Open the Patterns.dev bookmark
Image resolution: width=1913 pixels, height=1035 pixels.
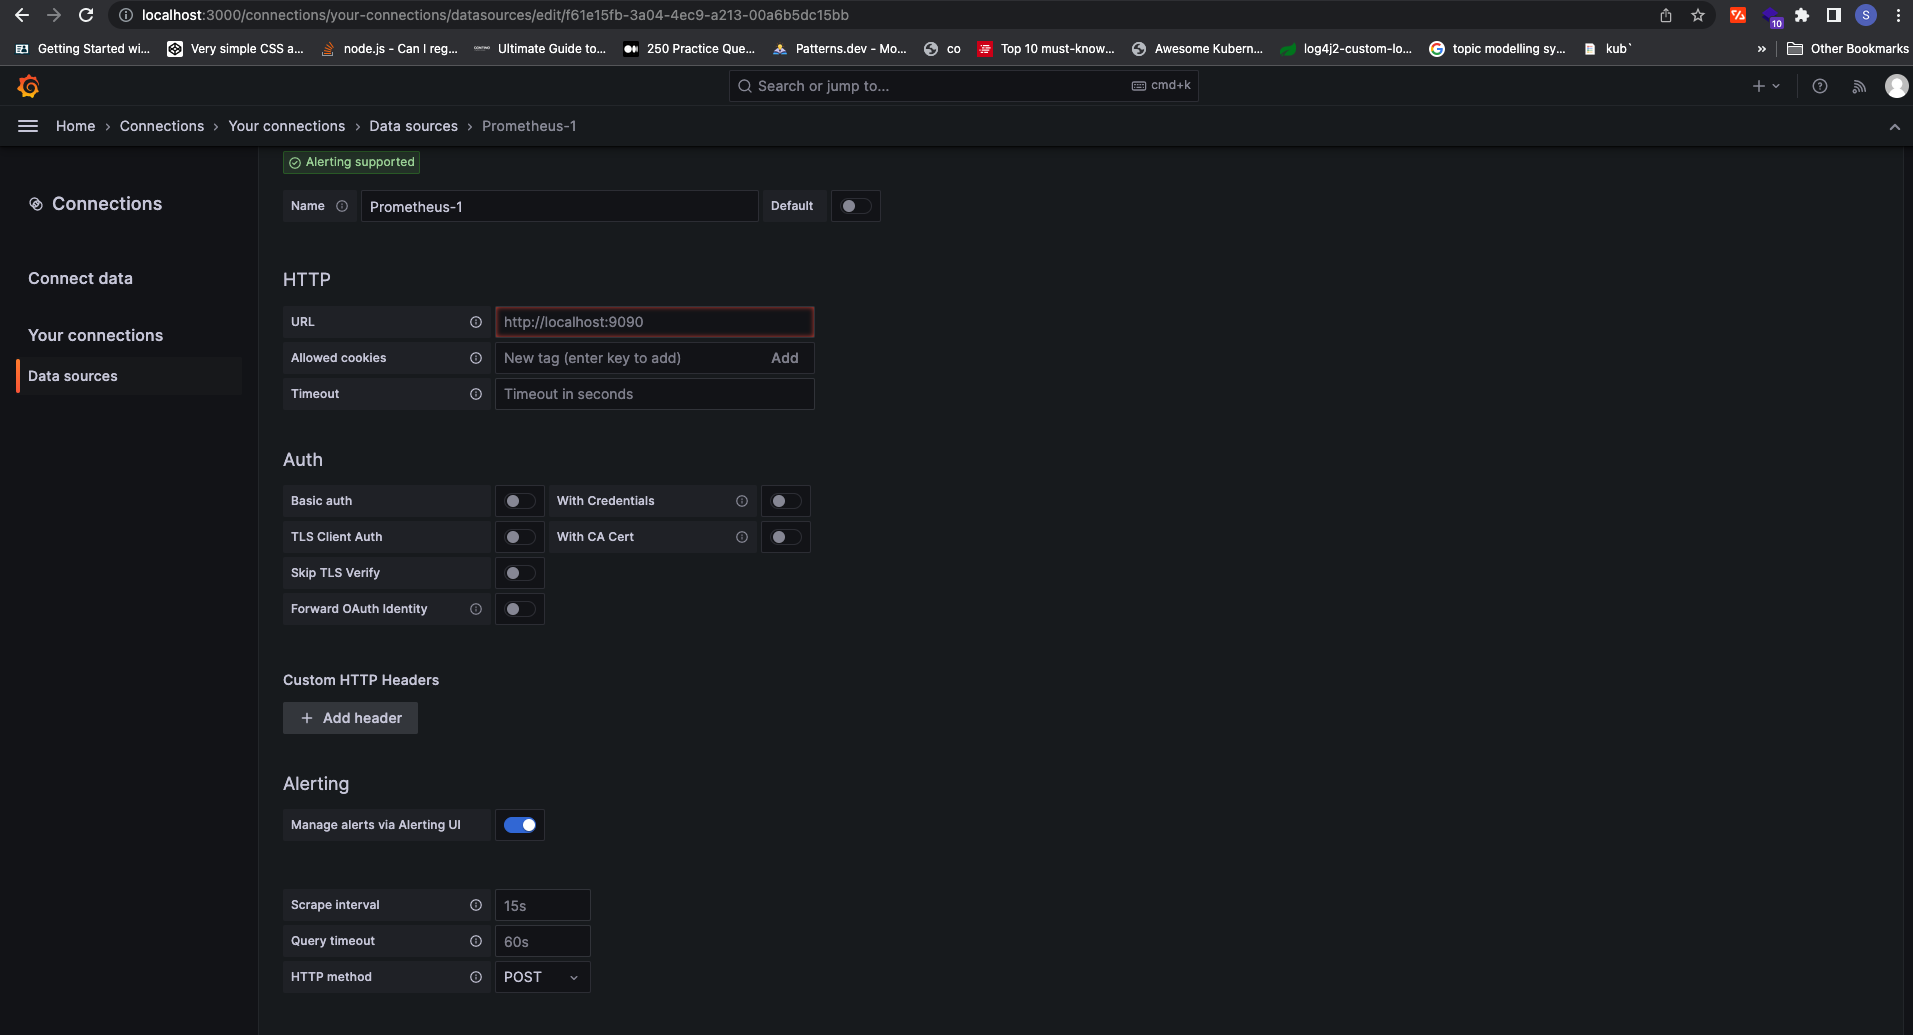[x=839, y=49]
